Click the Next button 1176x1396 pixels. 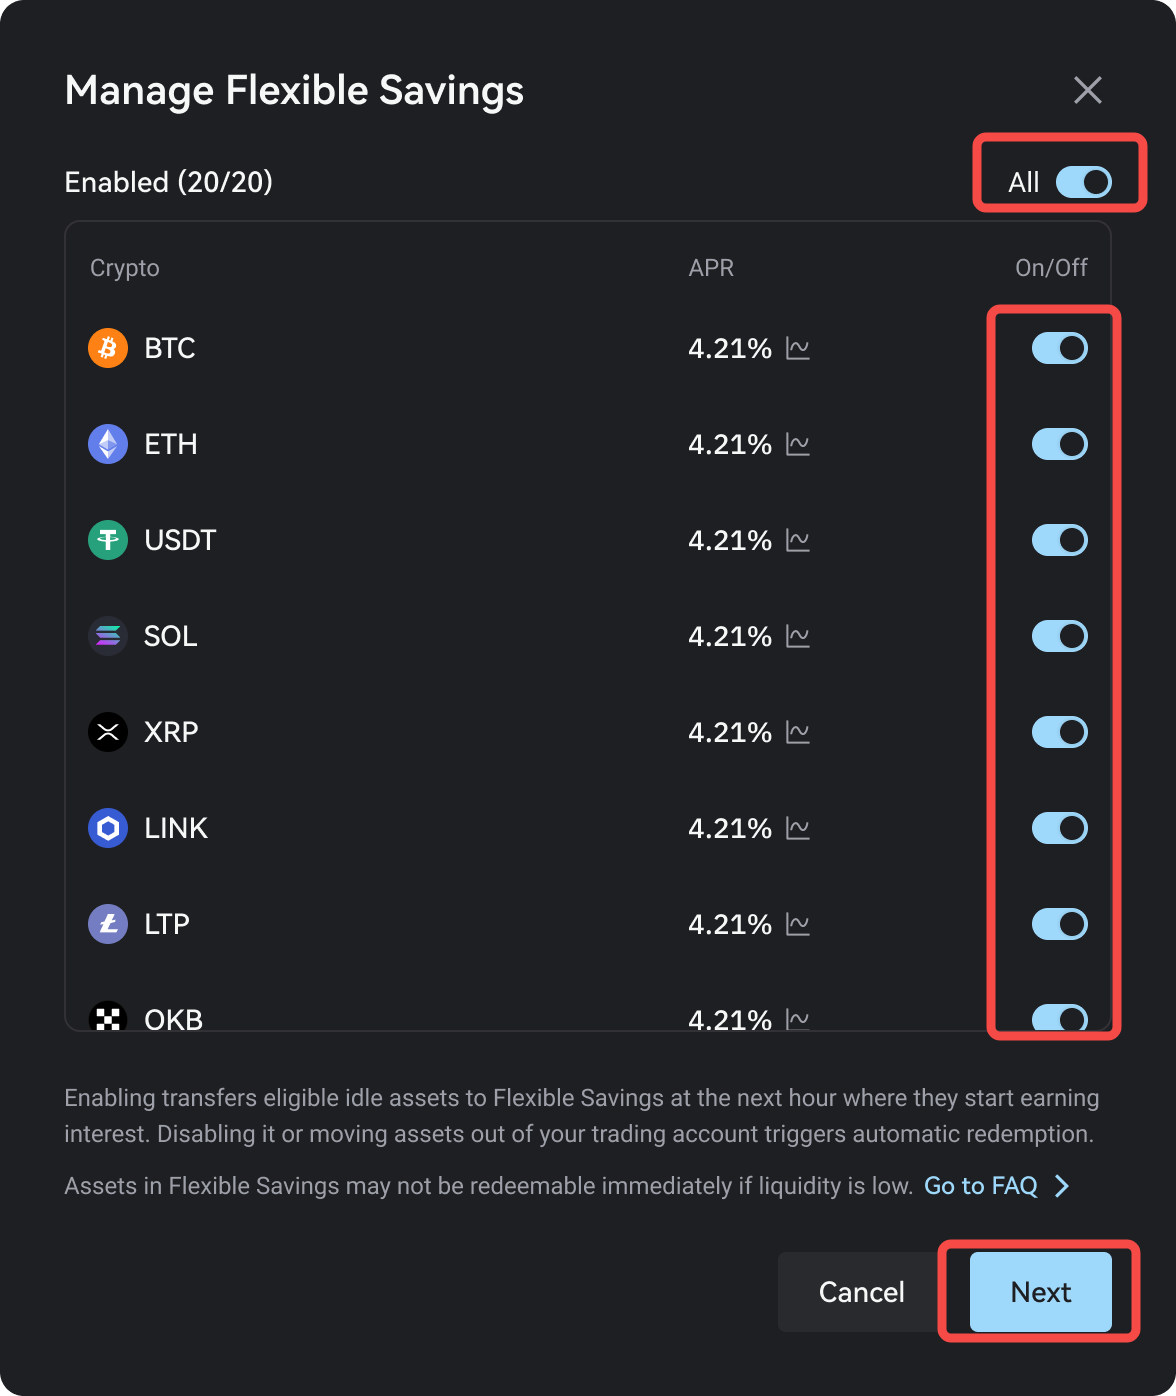point(1041,1292)
